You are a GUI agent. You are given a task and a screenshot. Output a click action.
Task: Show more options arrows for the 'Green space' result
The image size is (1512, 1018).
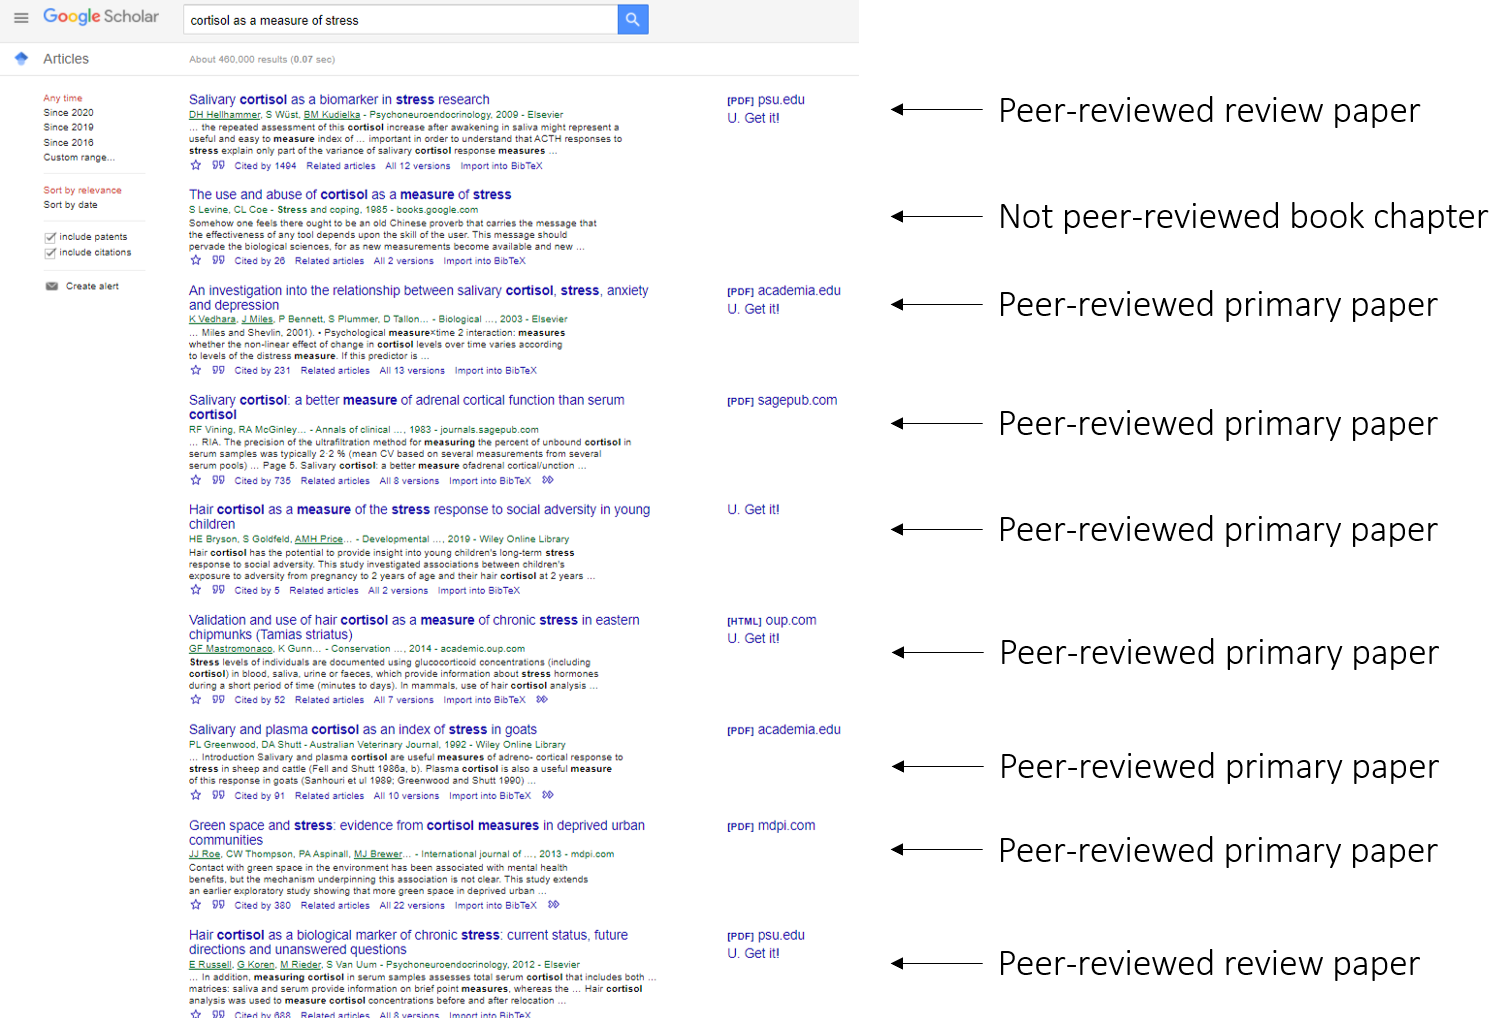point(554,905)
